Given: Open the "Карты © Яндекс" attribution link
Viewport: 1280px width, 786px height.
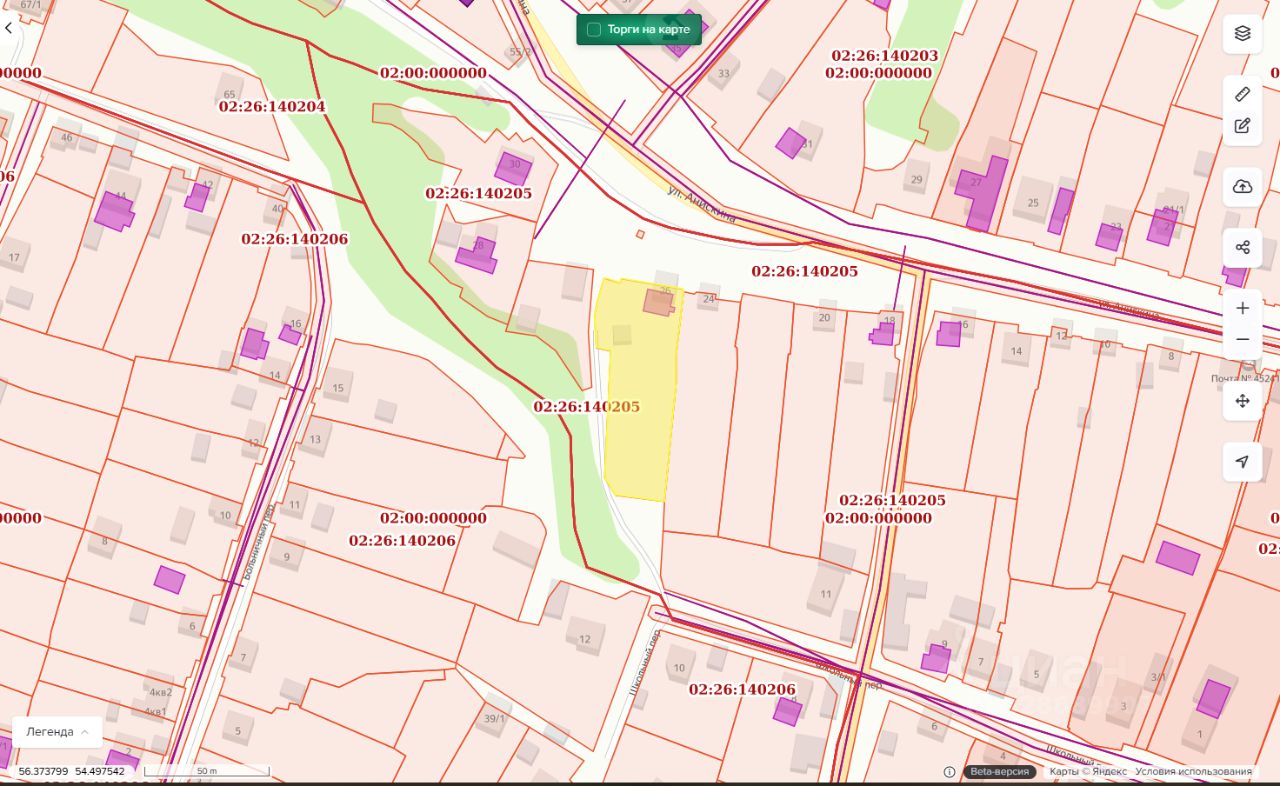Looking at the screenshot, I should [x=1088, y=772].
